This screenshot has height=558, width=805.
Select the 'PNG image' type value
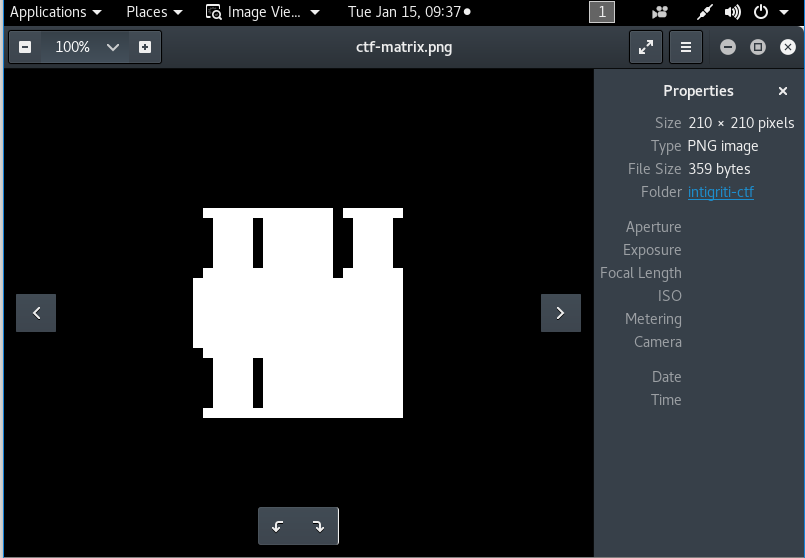[x=722, y=146]
